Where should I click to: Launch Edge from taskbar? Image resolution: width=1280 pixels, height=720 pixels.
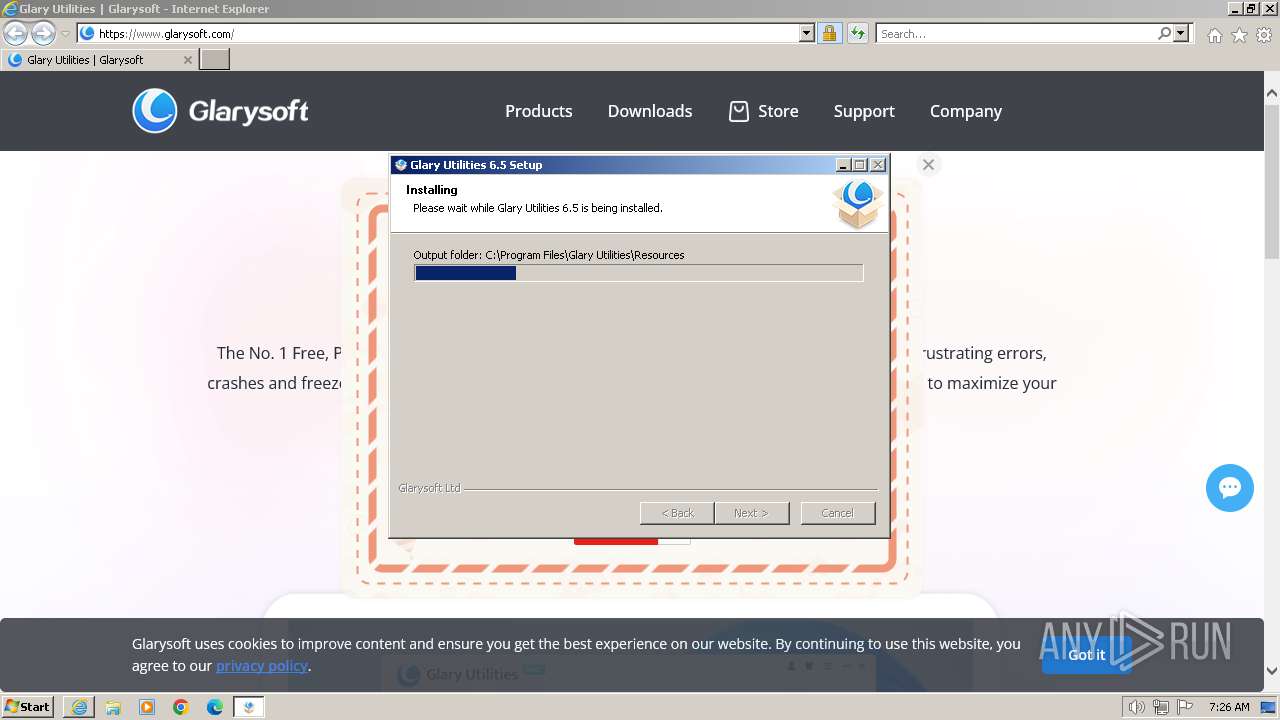pyautogui.click(x=215, y=707)
